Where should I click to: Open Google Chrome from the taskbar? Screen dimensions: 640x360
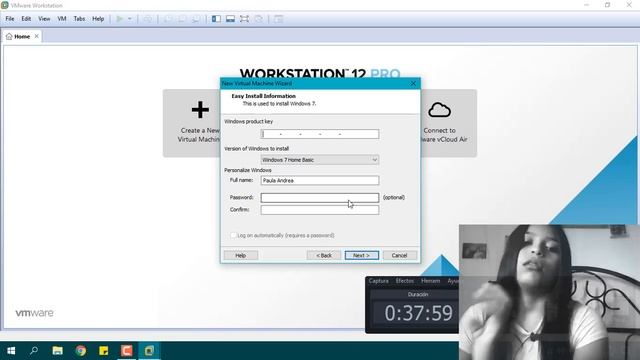(81, 351)
